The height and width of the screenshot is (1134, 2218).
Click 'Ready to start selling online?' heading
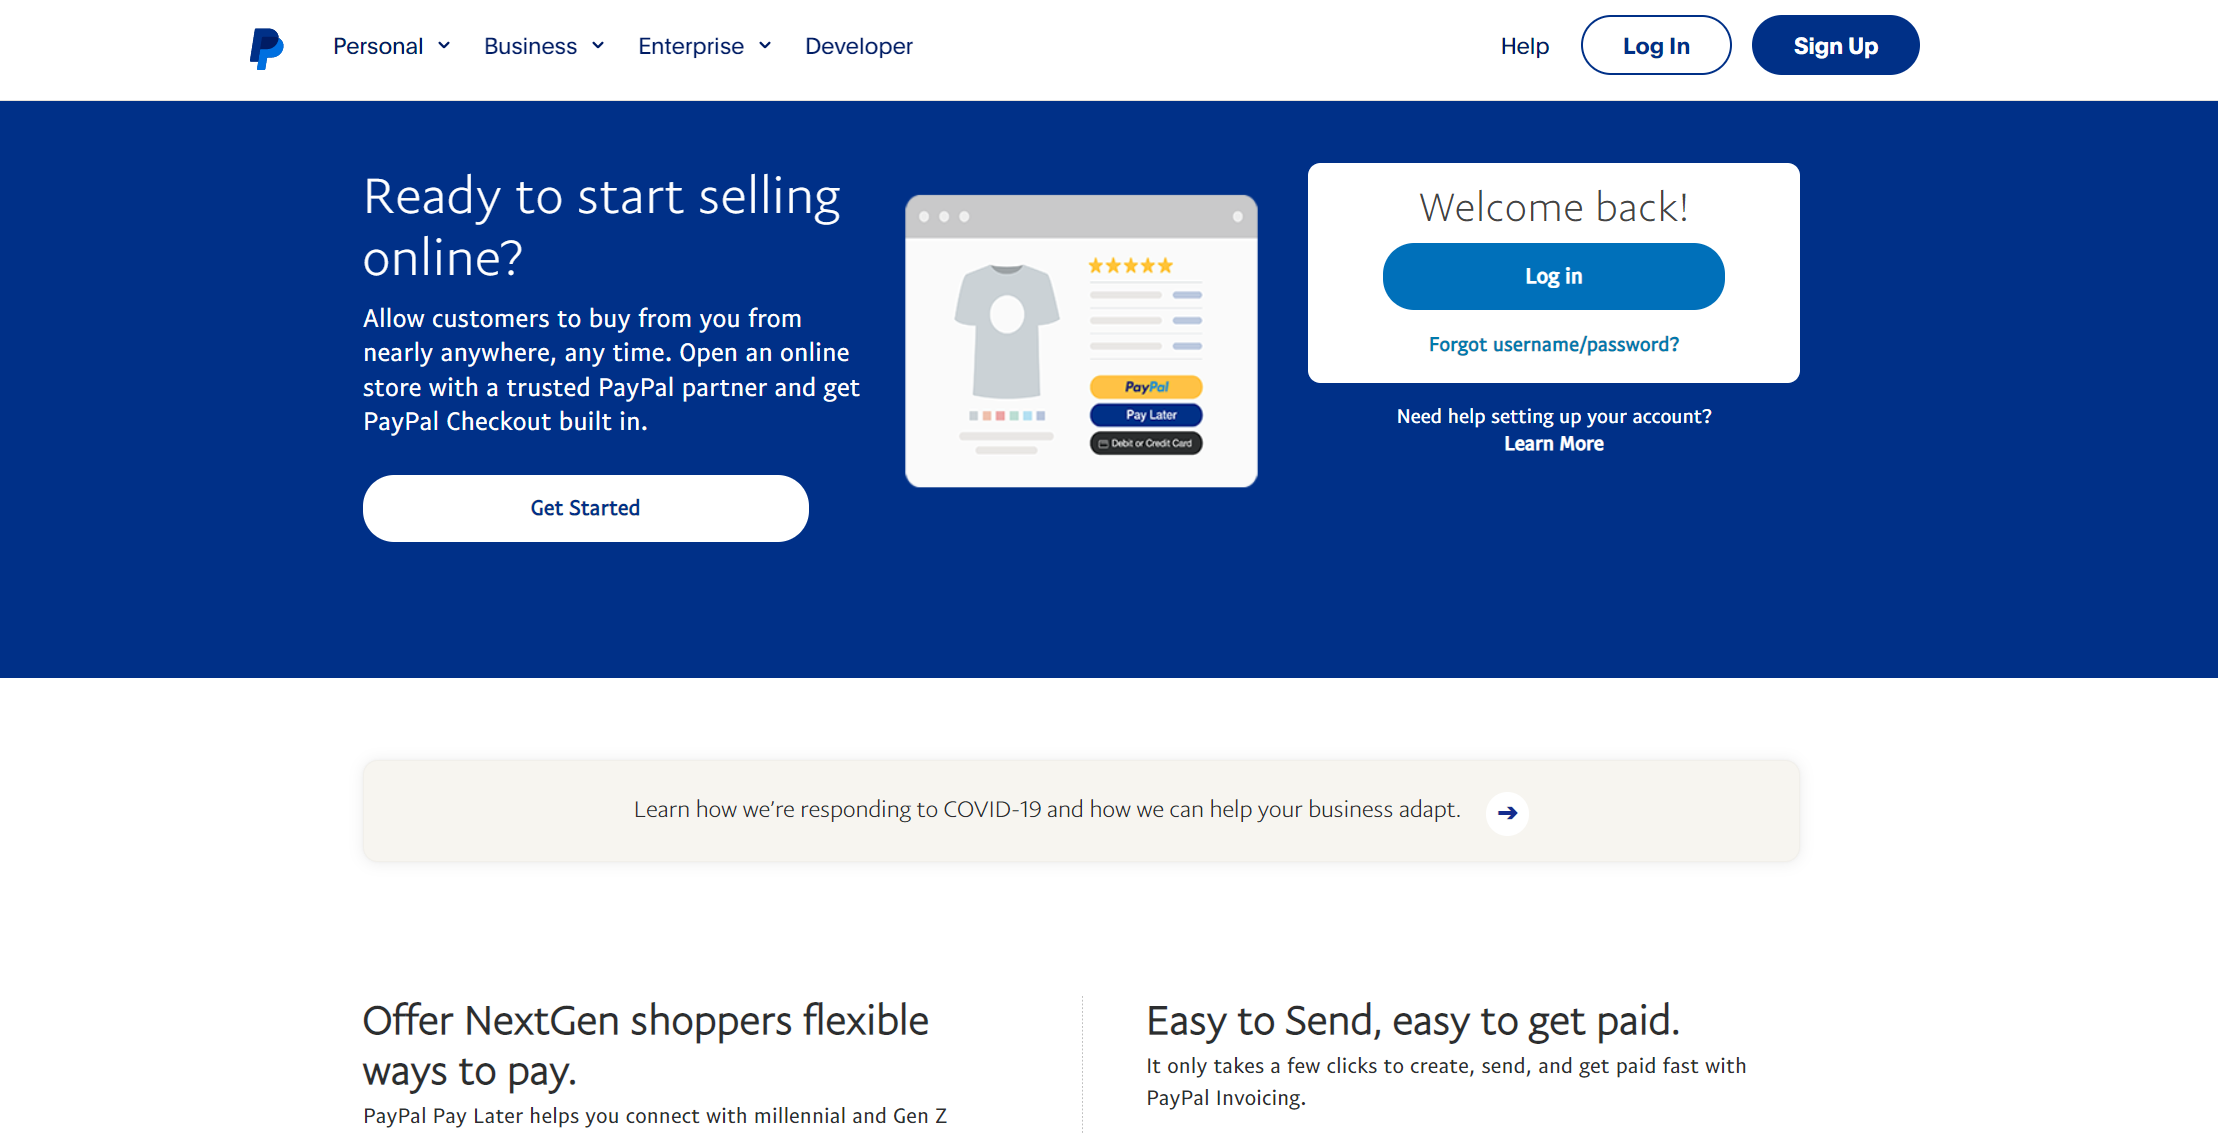pos(602,226)
